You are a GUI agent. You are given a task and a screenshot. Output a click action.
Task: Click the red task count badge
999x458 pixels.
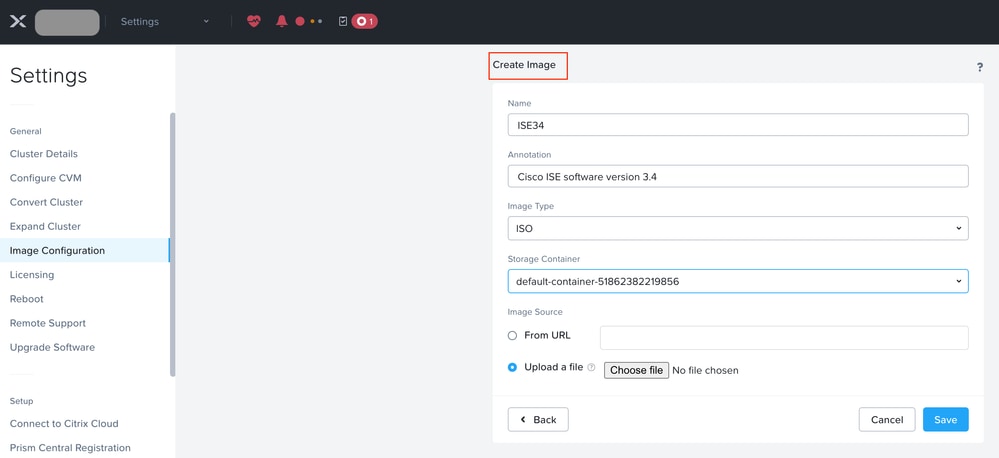click(x=364, y=22)
